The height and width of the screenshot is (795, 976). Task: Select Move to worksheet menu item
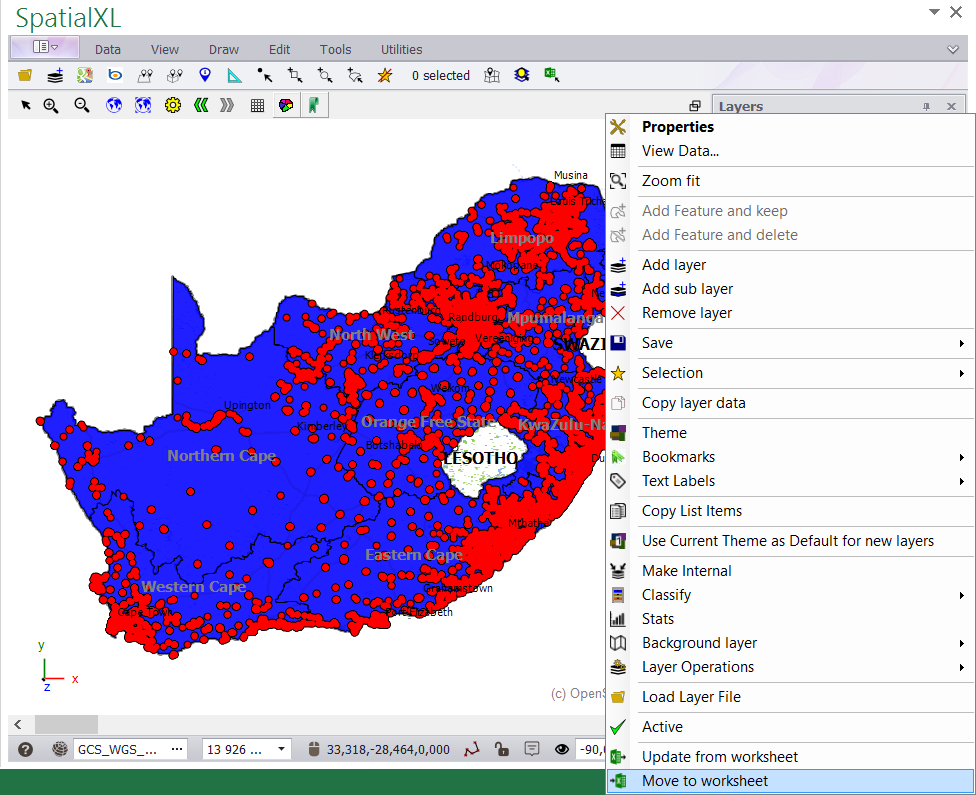[x=705, y=781]
